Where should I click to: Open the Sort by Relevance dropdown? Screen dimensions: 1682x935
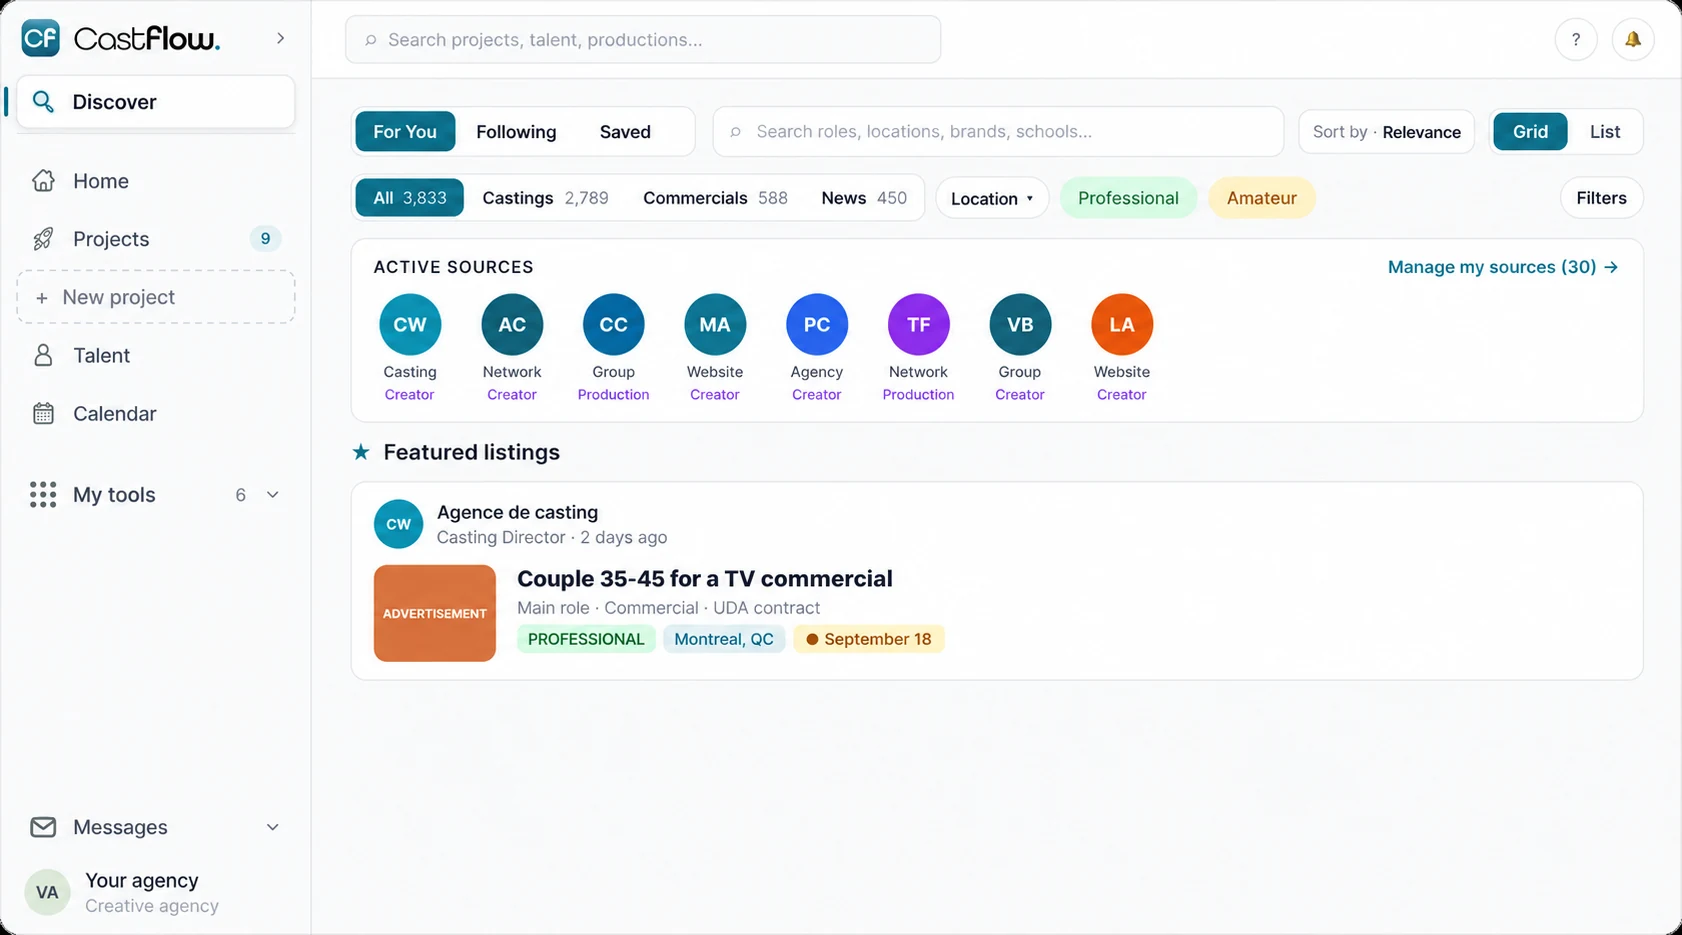(1386, 132)
